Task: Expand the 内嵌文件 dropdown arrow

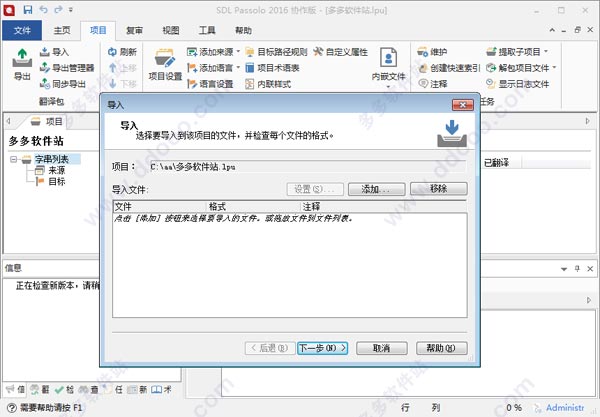Action: coord(388,86)
